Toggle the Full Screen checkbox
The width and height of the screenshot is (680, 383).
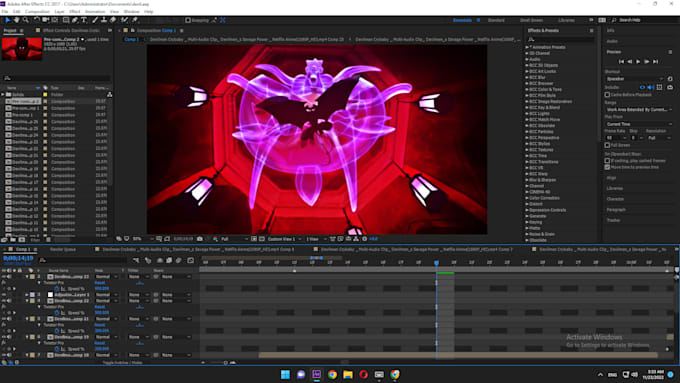click(x=607, y=145)
